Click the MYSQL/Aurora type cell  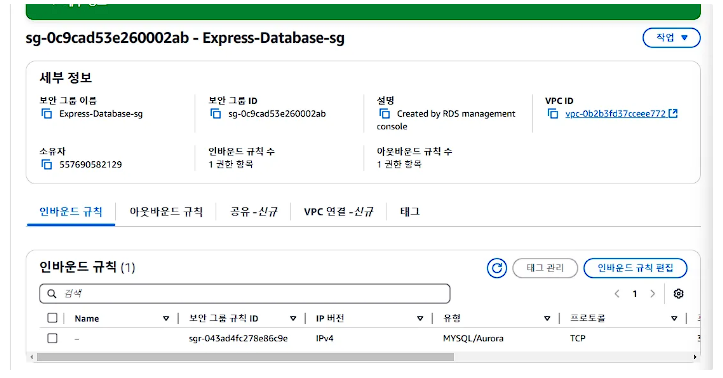[x=473, y=338]
